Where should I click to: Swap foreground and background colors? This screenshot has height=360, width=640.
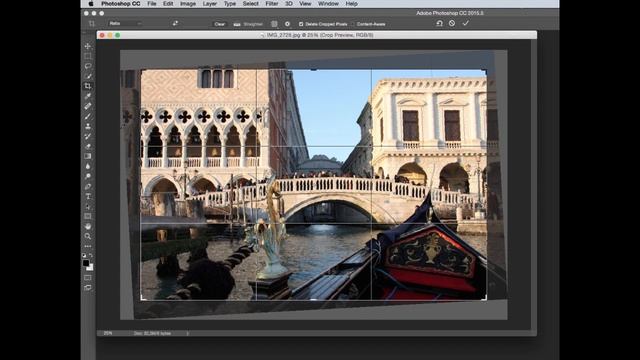coord(91,256)
